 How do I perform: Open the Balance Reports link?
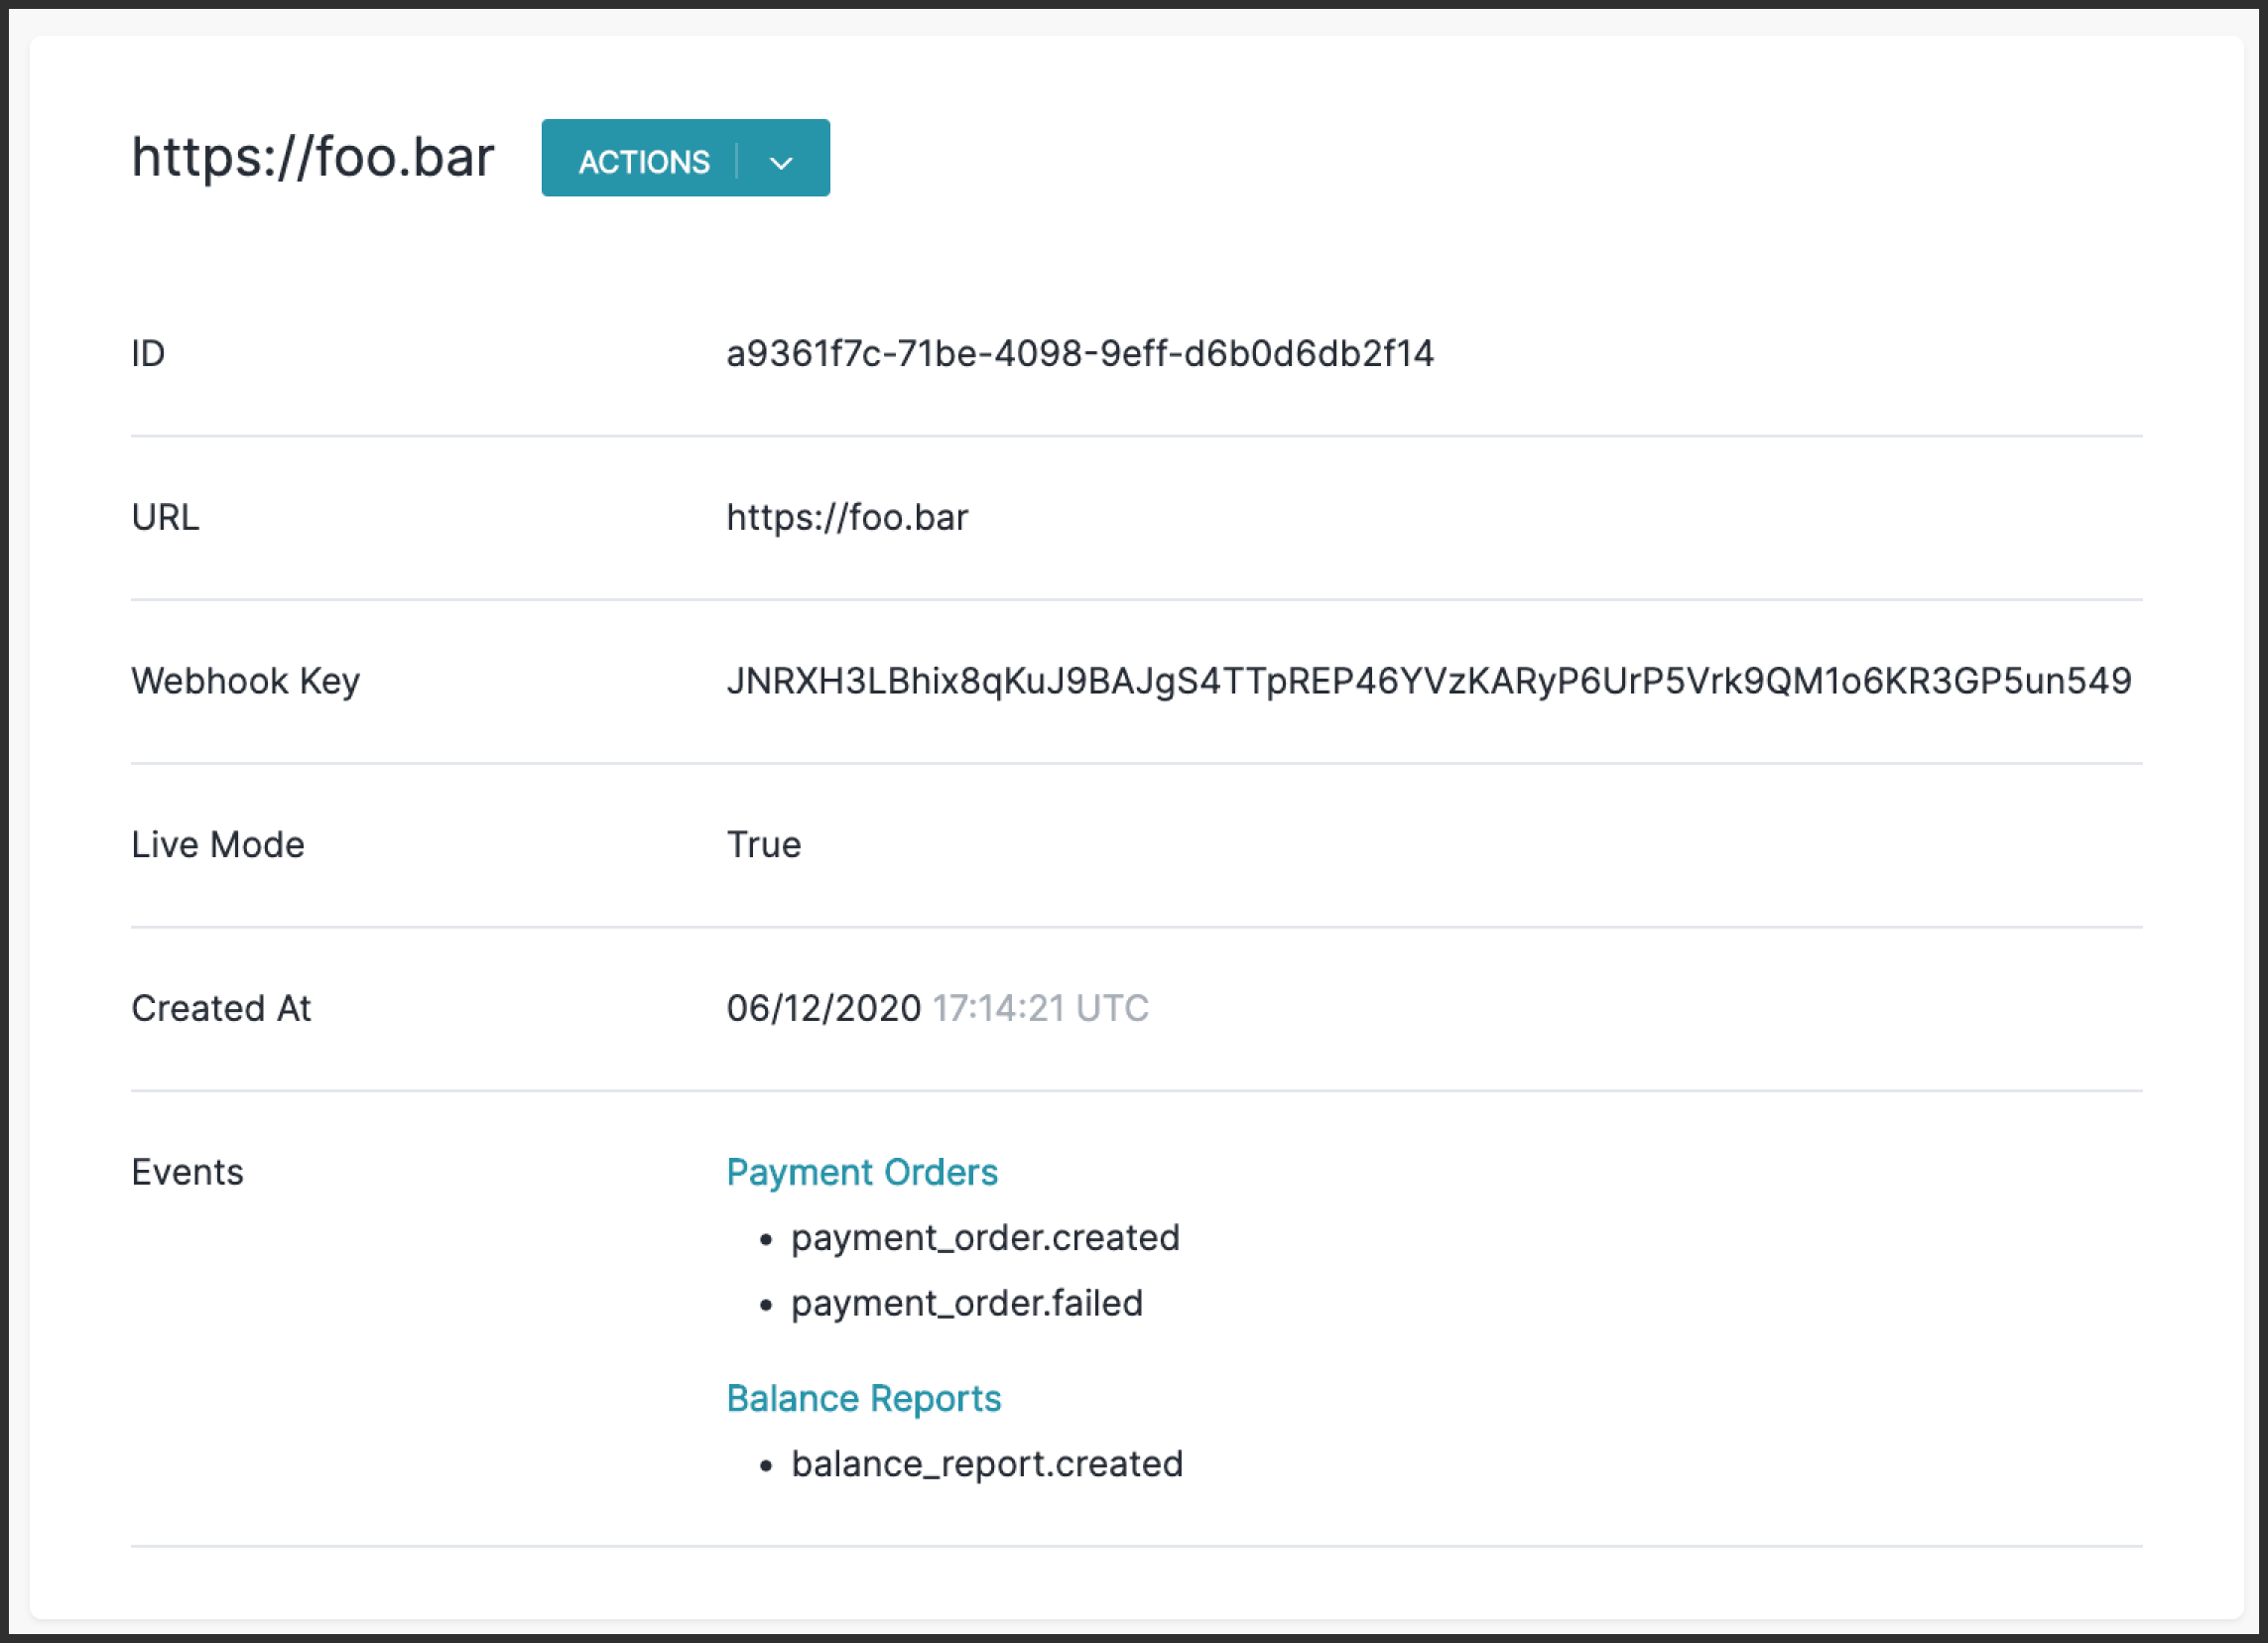tap(863, 1397)
